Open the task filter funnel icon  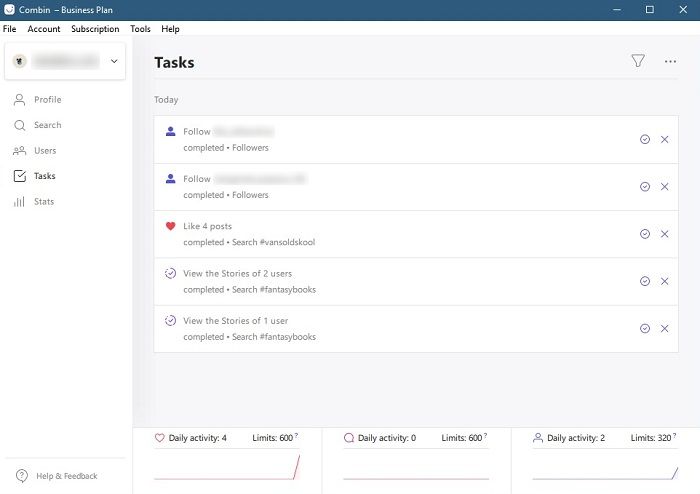pyautogui.click(x=638, y=61)
